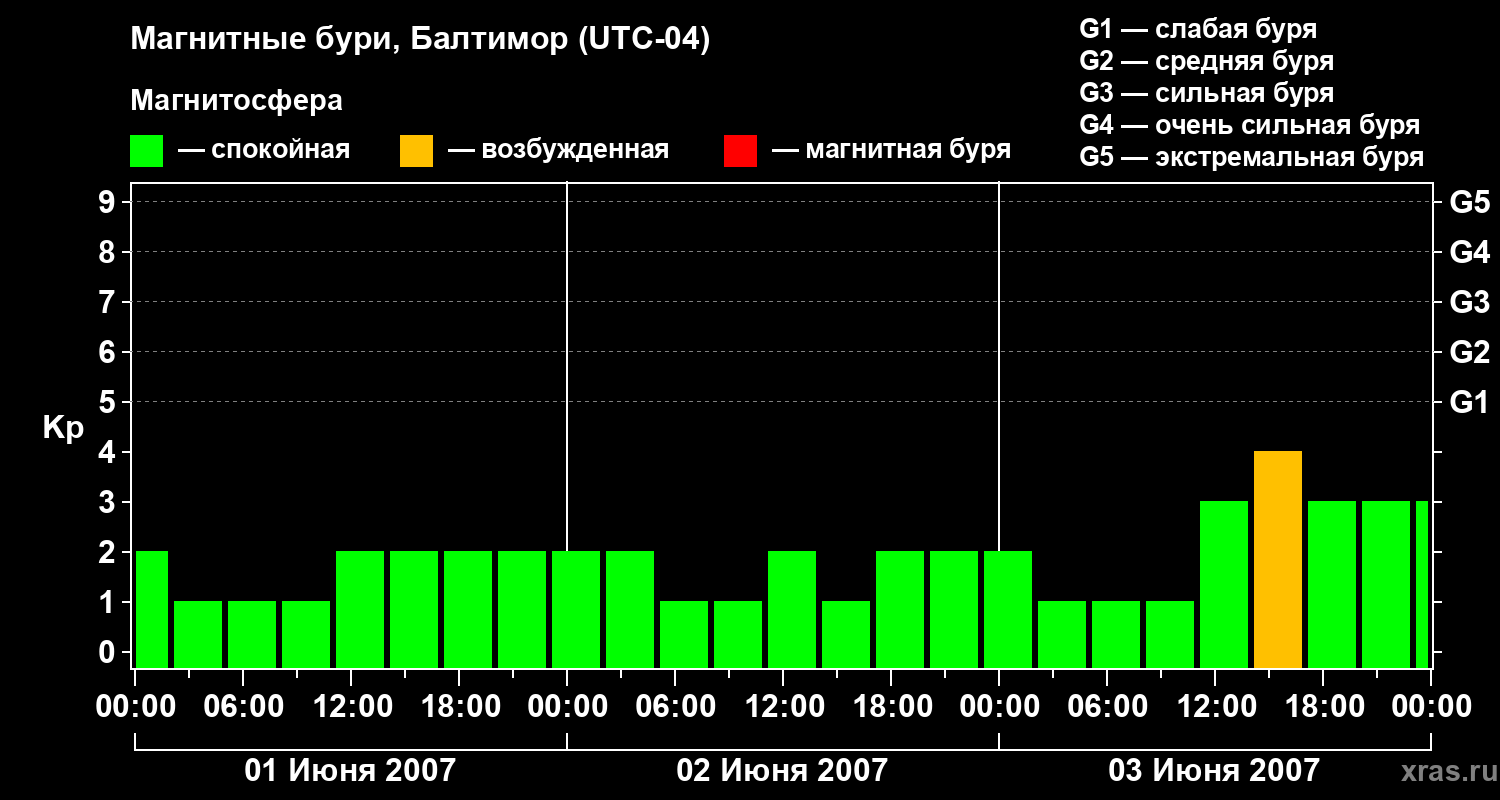Screen dimensions: 1500x800
Task: Click the '12:00' time label above 02 Июня 2007
Action: tap(783, 707)
